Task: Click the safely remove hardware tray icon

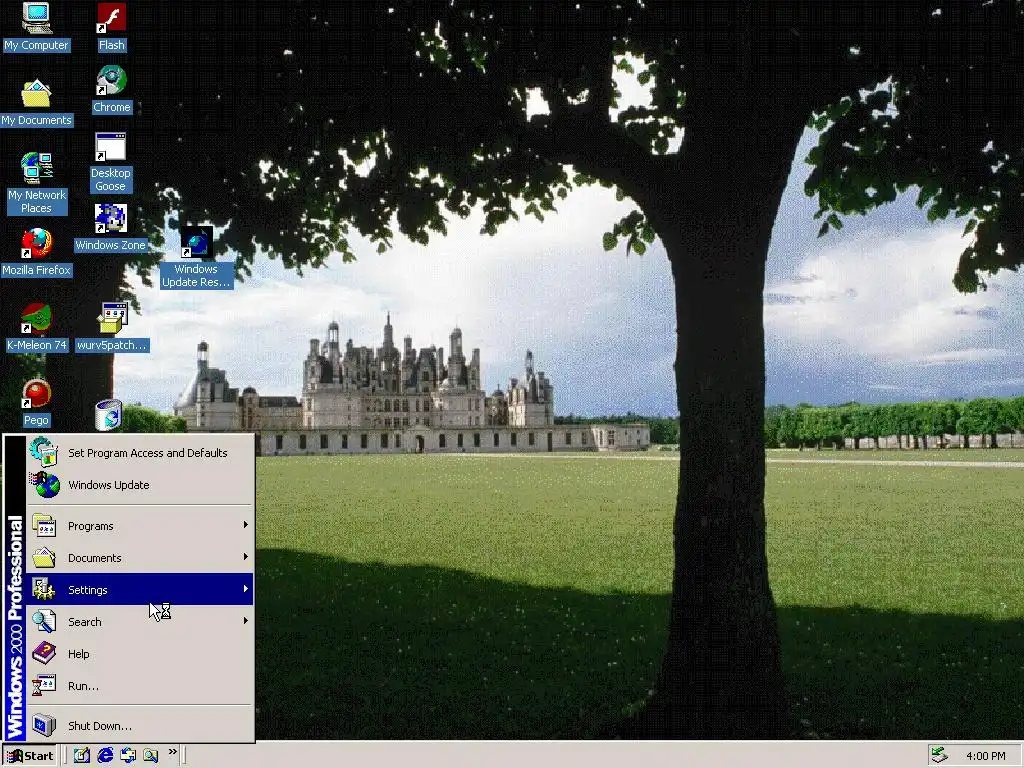Action: [x=939, y=756]
